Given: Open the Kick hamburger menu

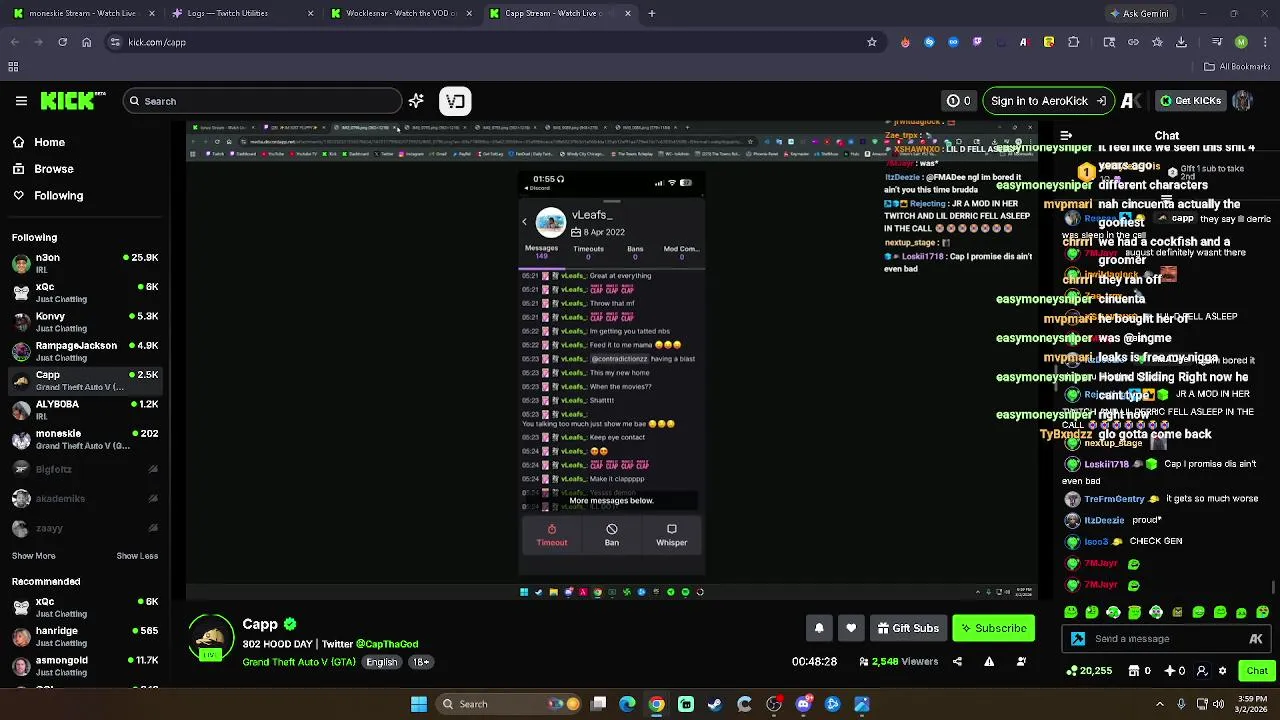Looking at the screenshot, I should click(21, 101).
